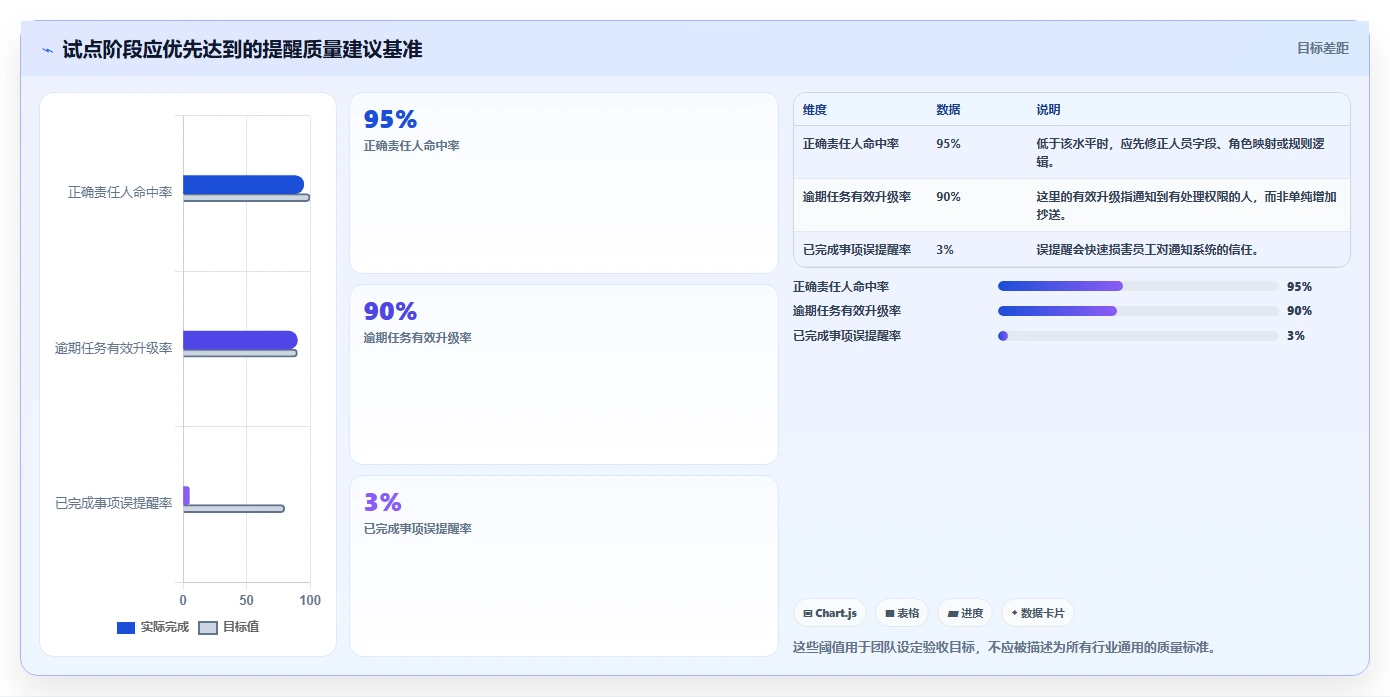Click the 正确责任人命中率 progress bar
1390x697 pixels.
tap(1138, 286)
